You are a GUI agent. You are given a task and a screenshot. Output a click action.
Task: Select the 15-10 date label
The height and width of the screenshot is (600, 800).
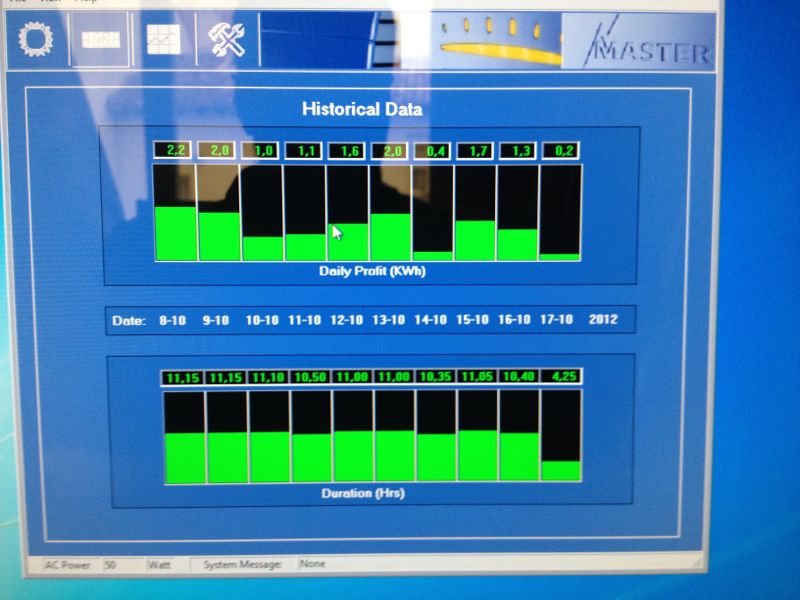point(472,320)
